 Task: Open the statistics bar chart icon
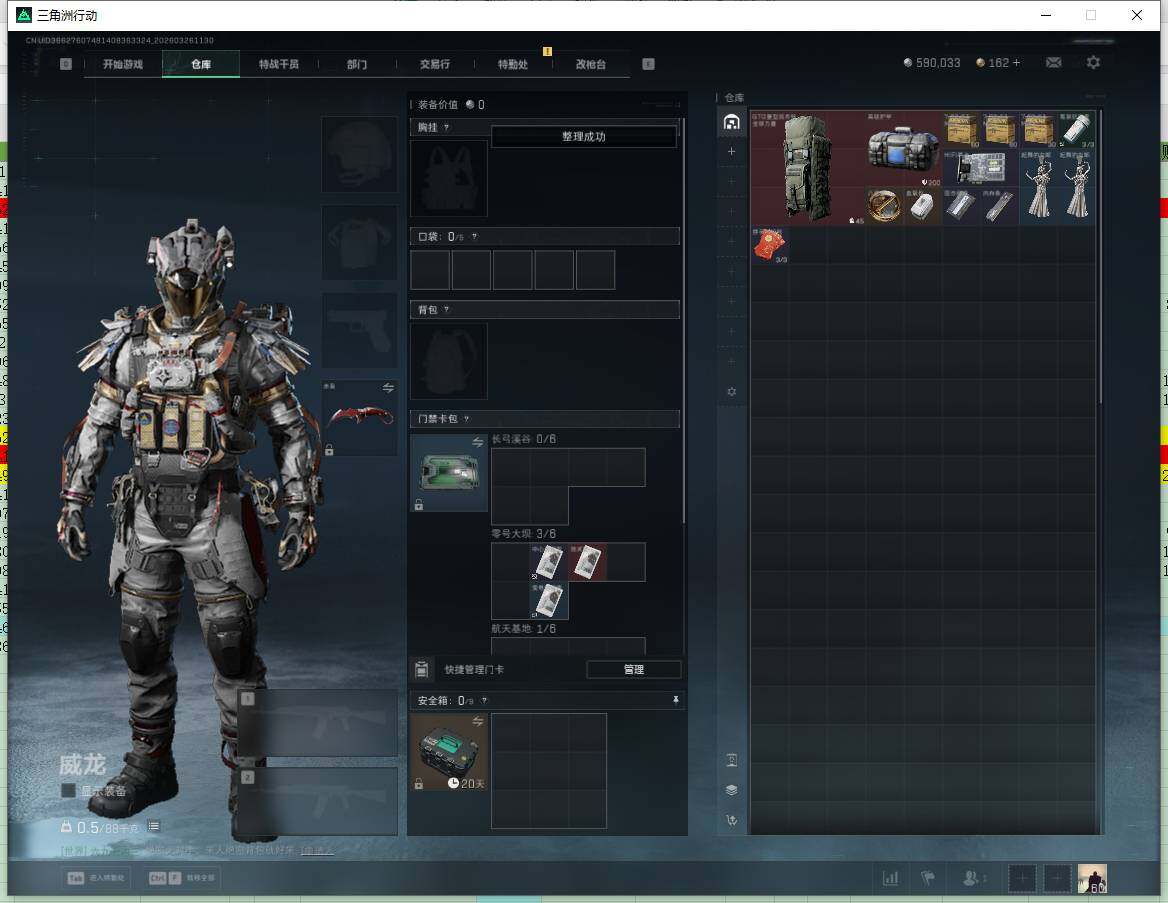tap(891, 878)
